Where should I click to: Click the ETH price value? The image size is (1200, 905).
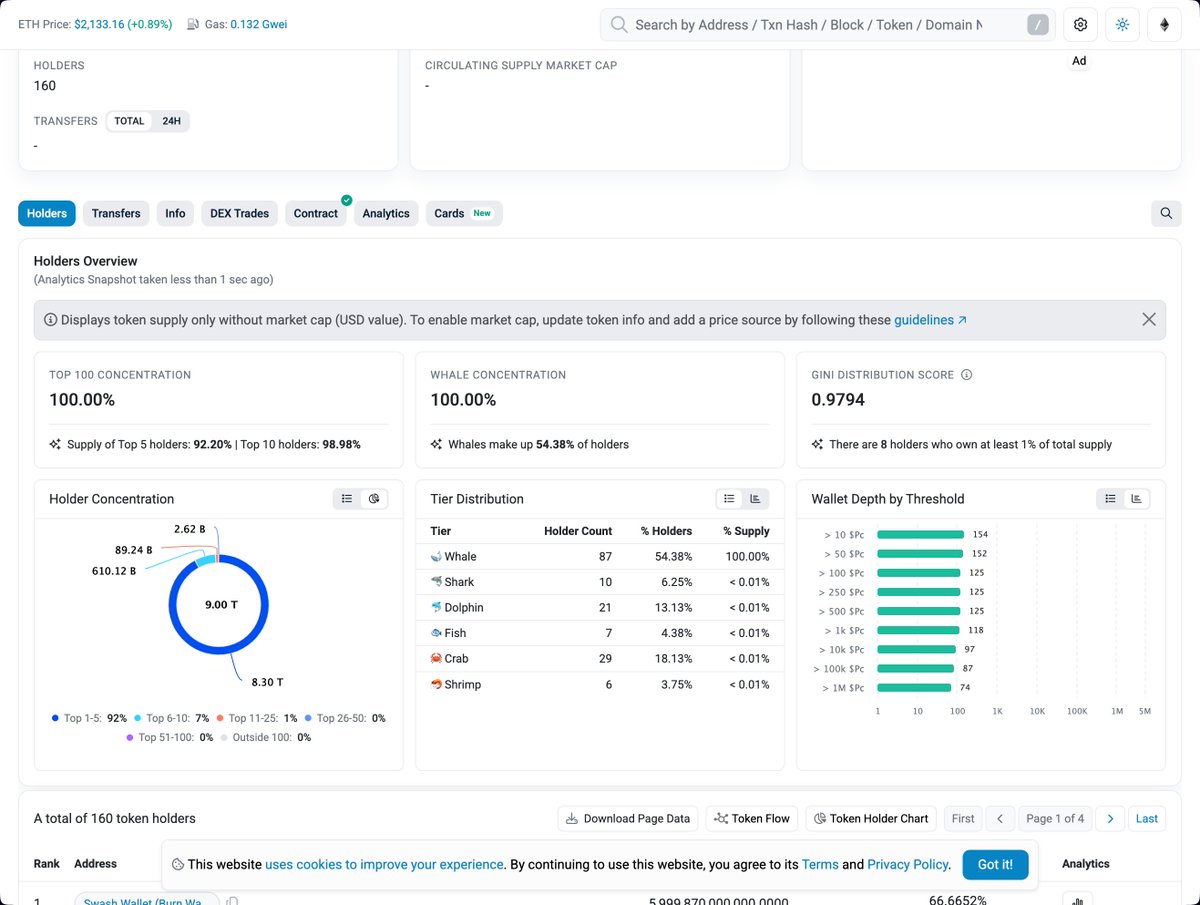(99, 24)
